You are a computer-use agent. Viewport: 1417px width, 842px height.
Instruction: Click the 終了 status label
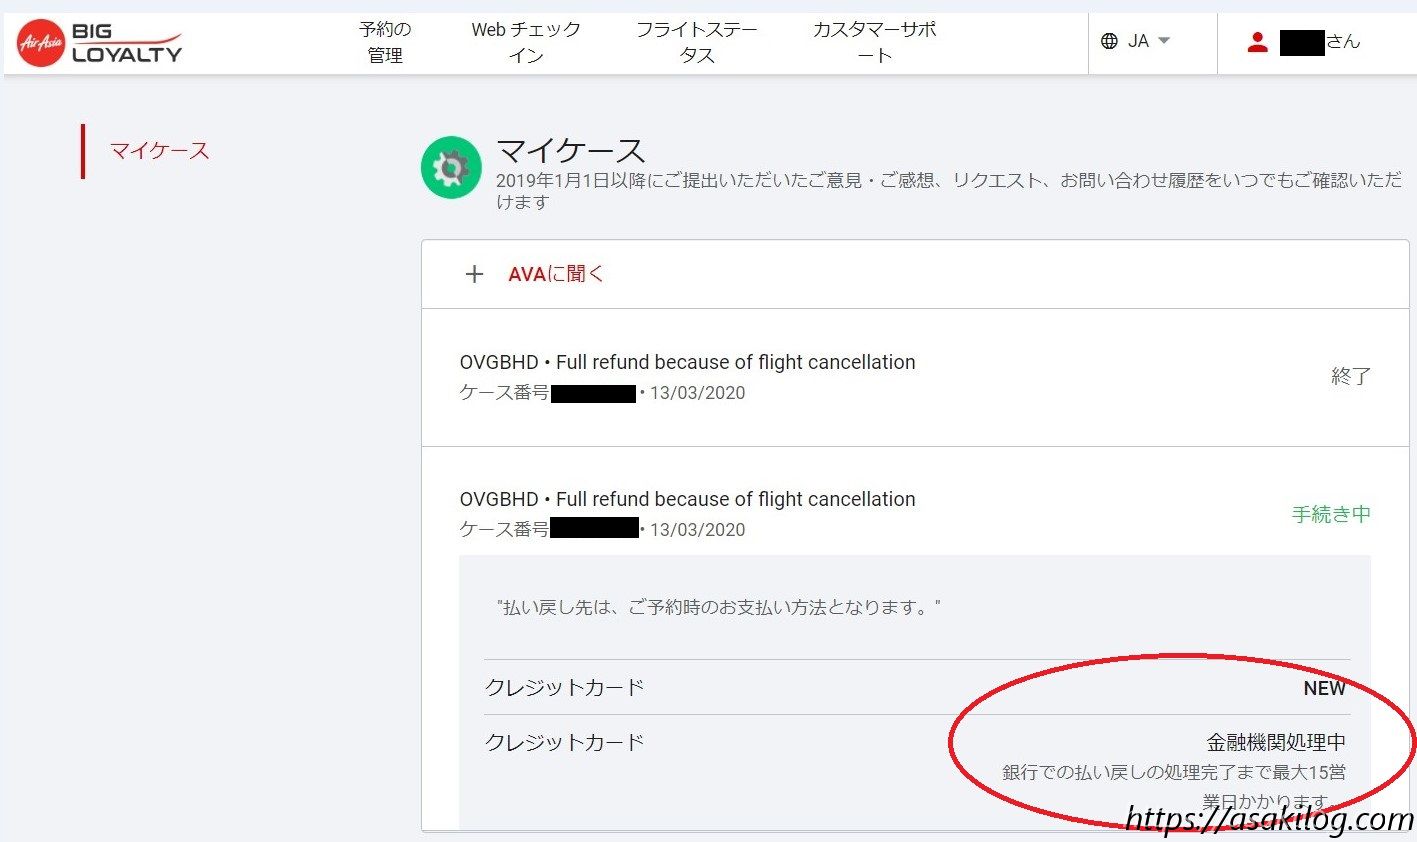point(1350,377)
